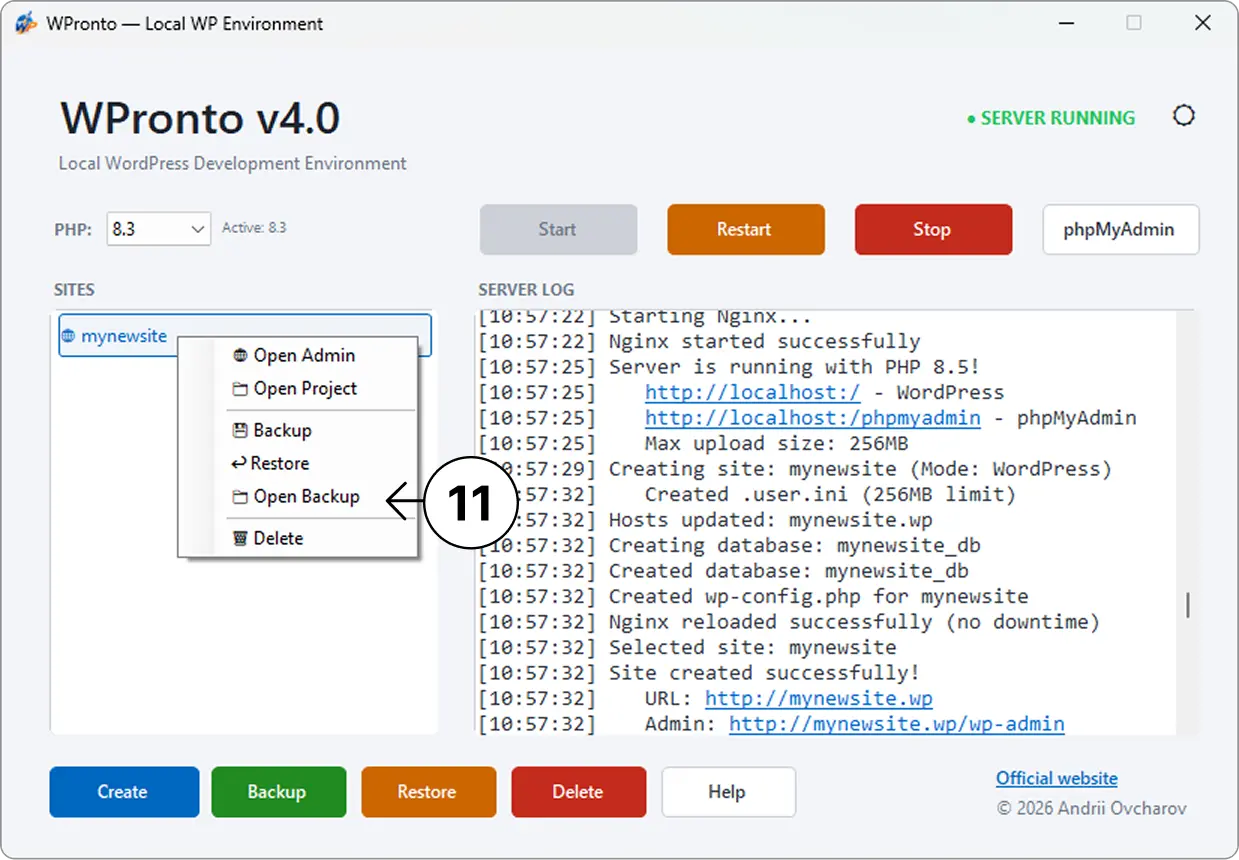The image size is (1239, 860).
Task: Click the green Backup button at bottom
Action: (278, 792)
